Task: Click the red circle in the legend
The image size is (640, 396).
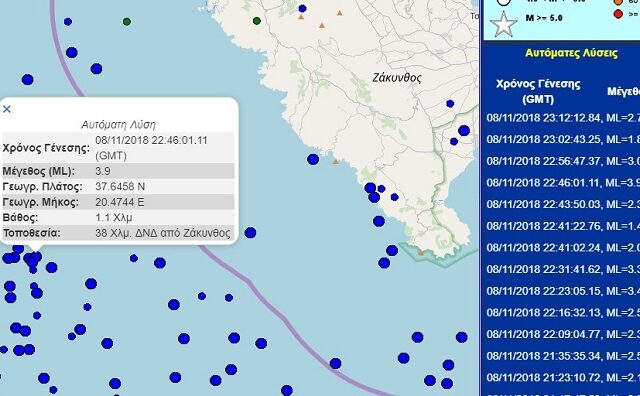Action: pos(619,14)
